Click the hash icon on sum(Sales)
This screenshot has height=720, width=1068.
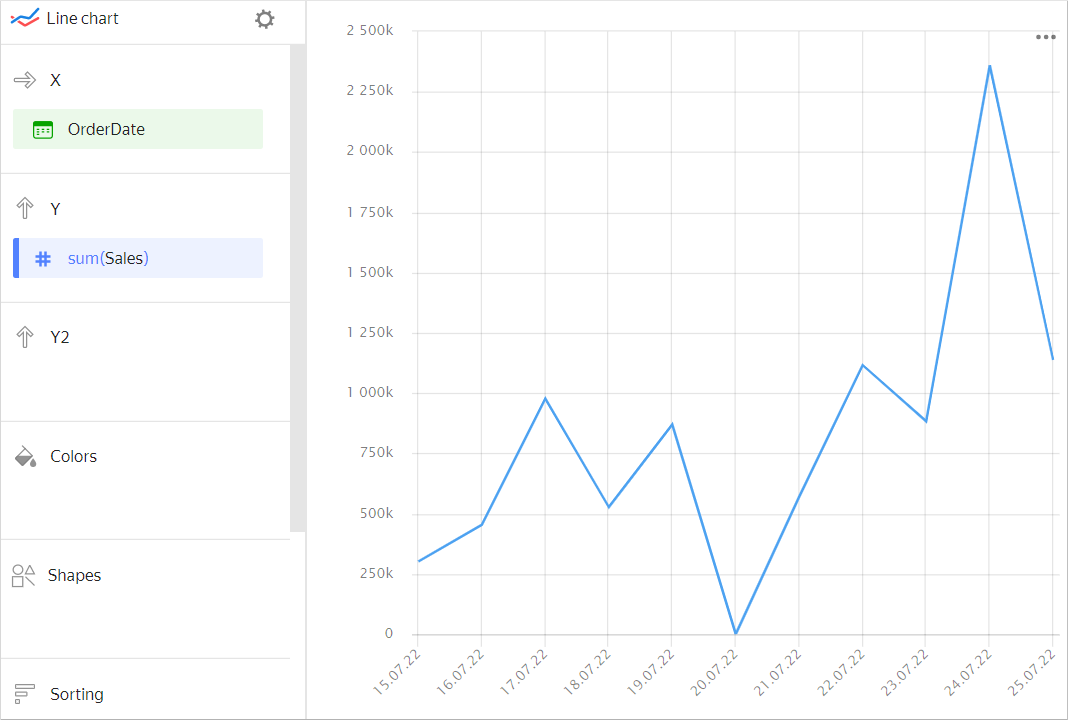tap(43, 258)
